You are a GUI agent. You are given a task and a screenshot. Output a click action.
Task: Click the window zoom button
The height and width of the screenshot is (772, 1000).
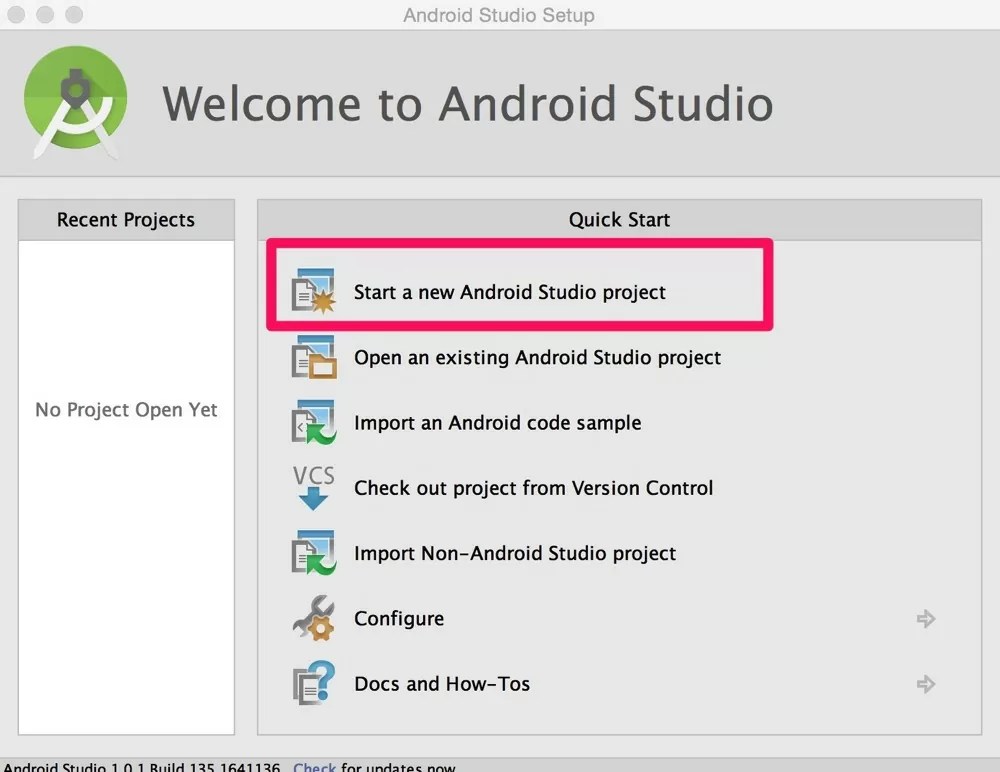(x=74, y=14)
